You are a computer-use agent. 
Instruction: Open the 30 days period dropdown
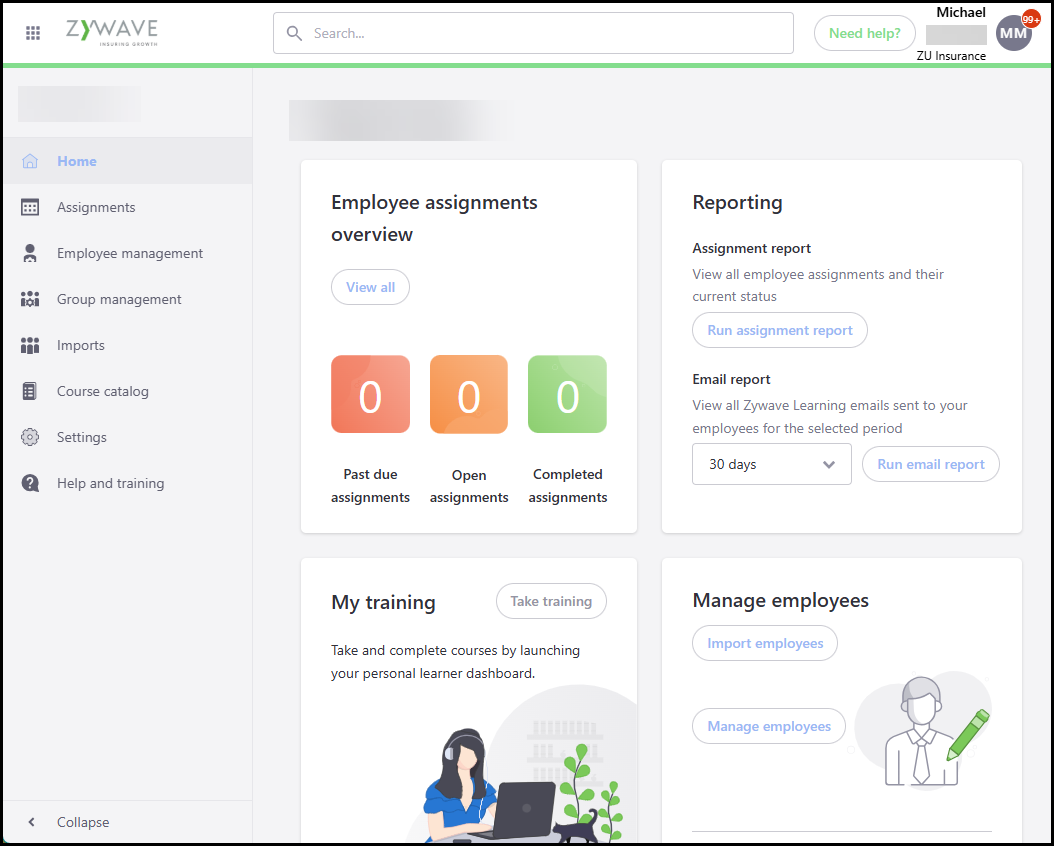point(771,464)
